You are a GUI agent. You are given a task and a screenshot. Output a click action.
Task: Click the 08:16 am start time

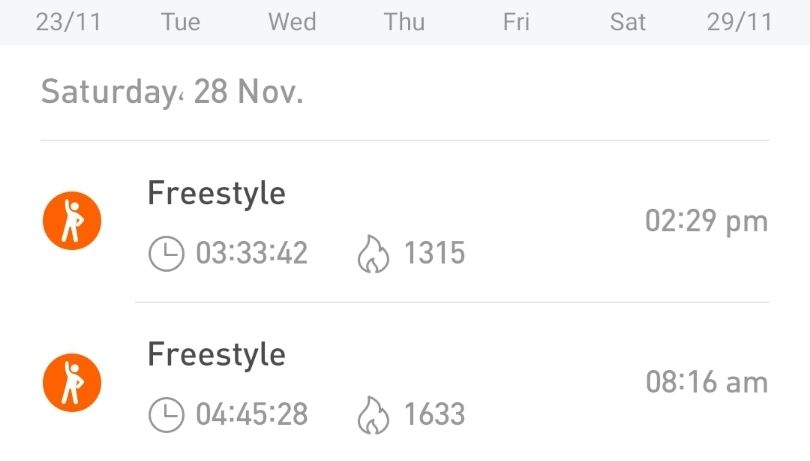(x=706, y=382)
